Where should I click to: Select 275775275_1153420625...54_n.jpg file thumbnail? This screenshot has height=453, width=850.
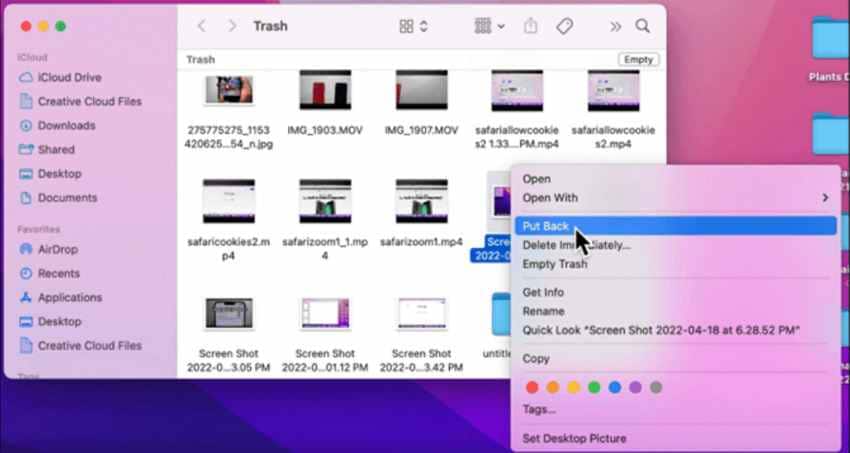point(228,90)
